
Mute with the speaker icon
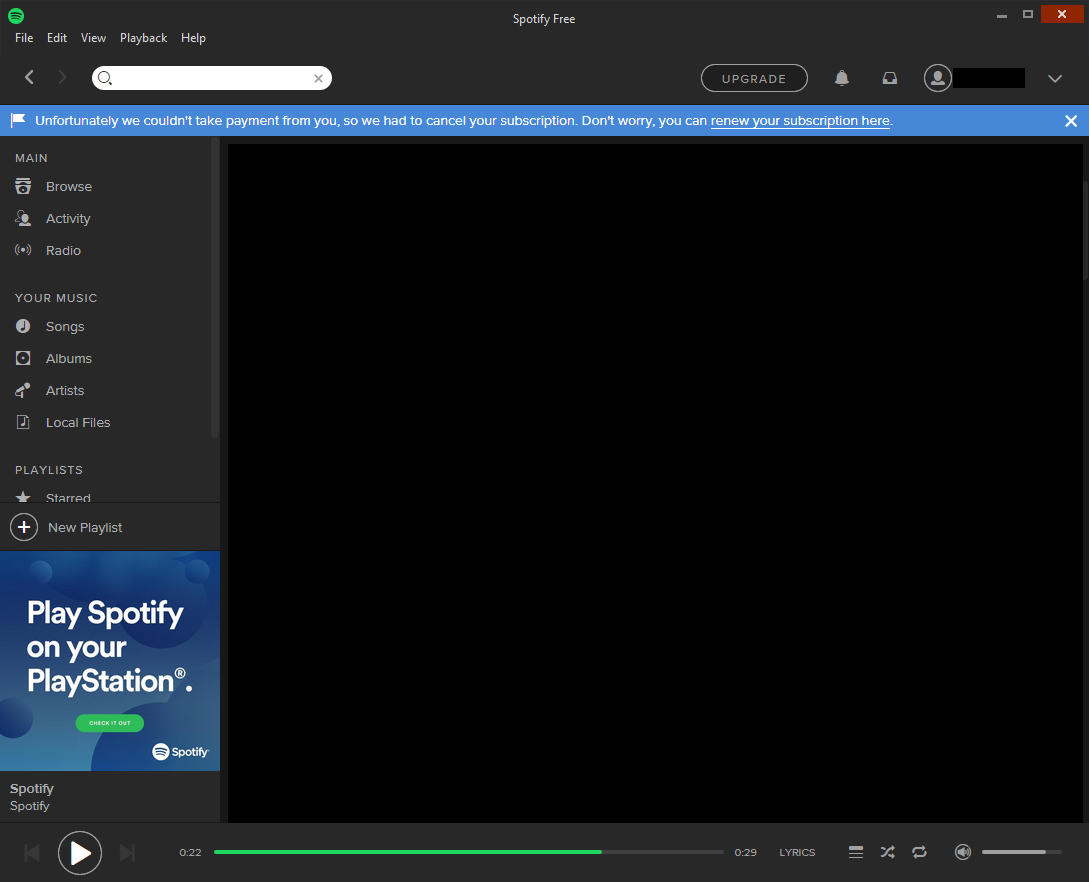coord(963,852)
